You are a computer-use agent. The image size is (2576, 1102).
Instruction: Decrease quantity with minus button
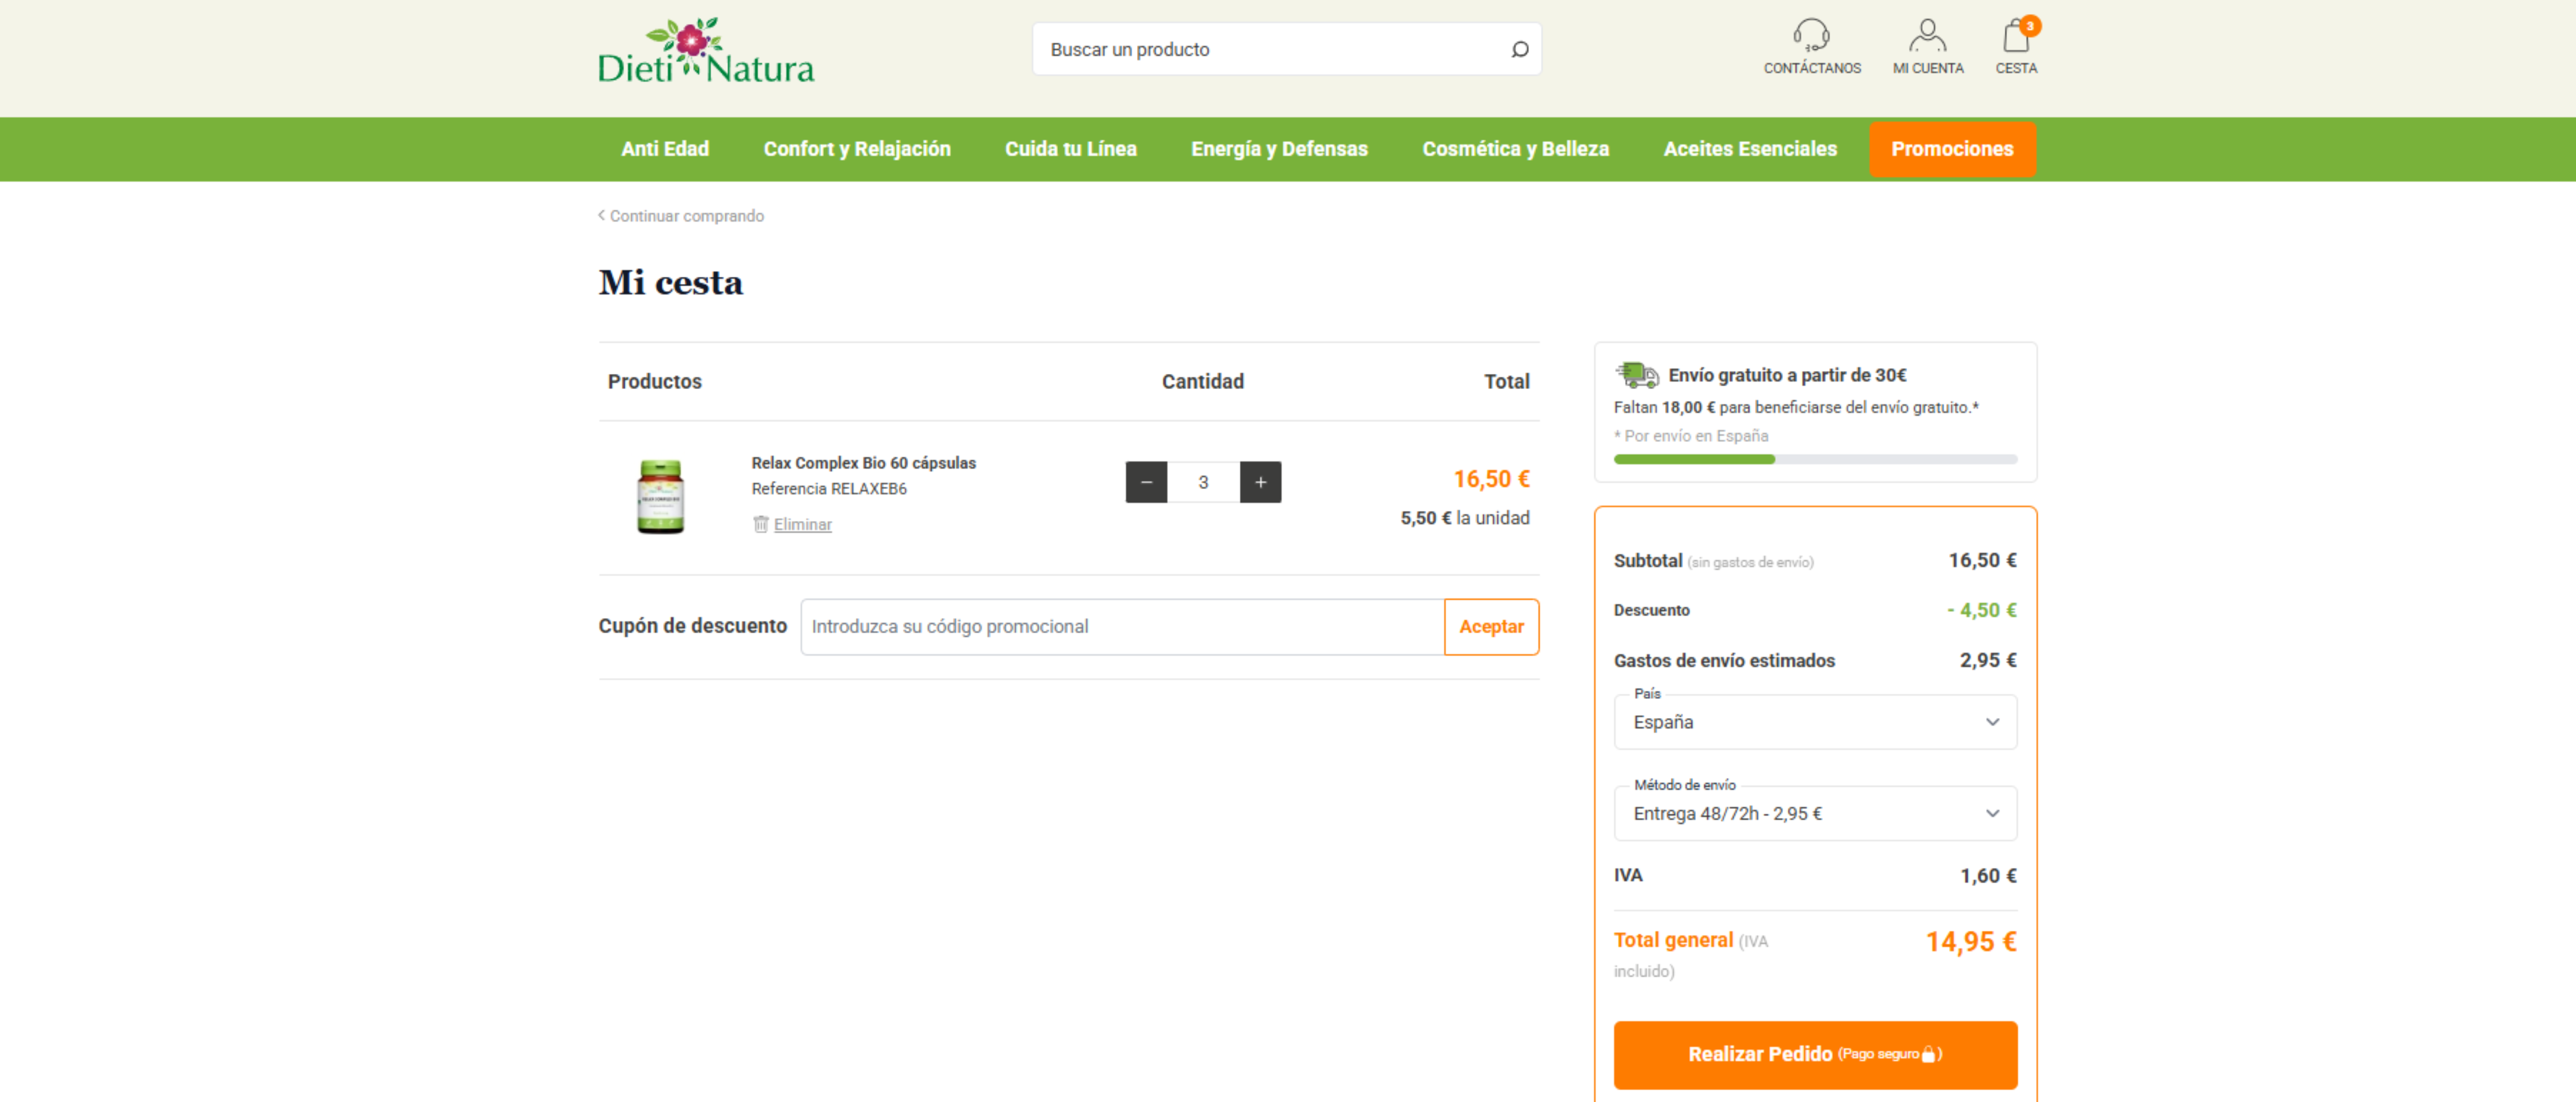(1146, 482)
